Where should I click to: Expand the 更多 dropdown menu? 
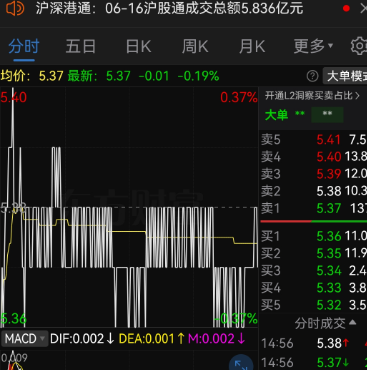[x=313, y=46]
